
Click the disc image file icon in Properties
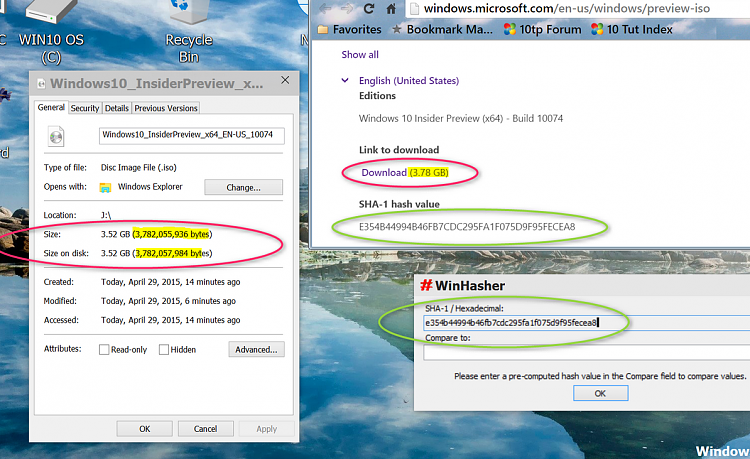[x=56, y=137]
